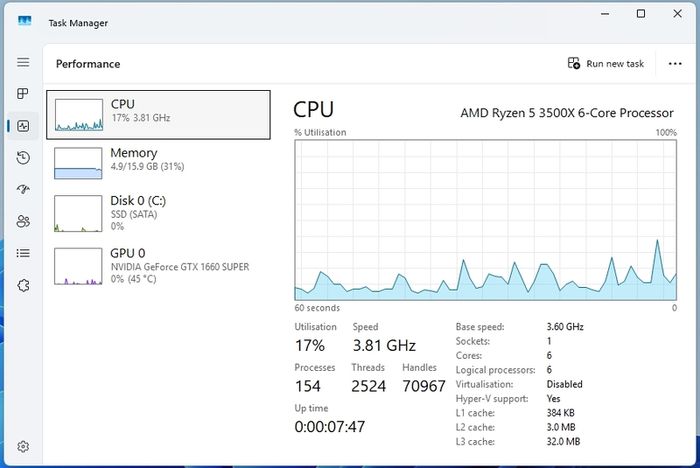Image resolution: width=700 pixels, height=468 pixels.
Task: Open the Startup apps page icon
Action: pos(23,189)
